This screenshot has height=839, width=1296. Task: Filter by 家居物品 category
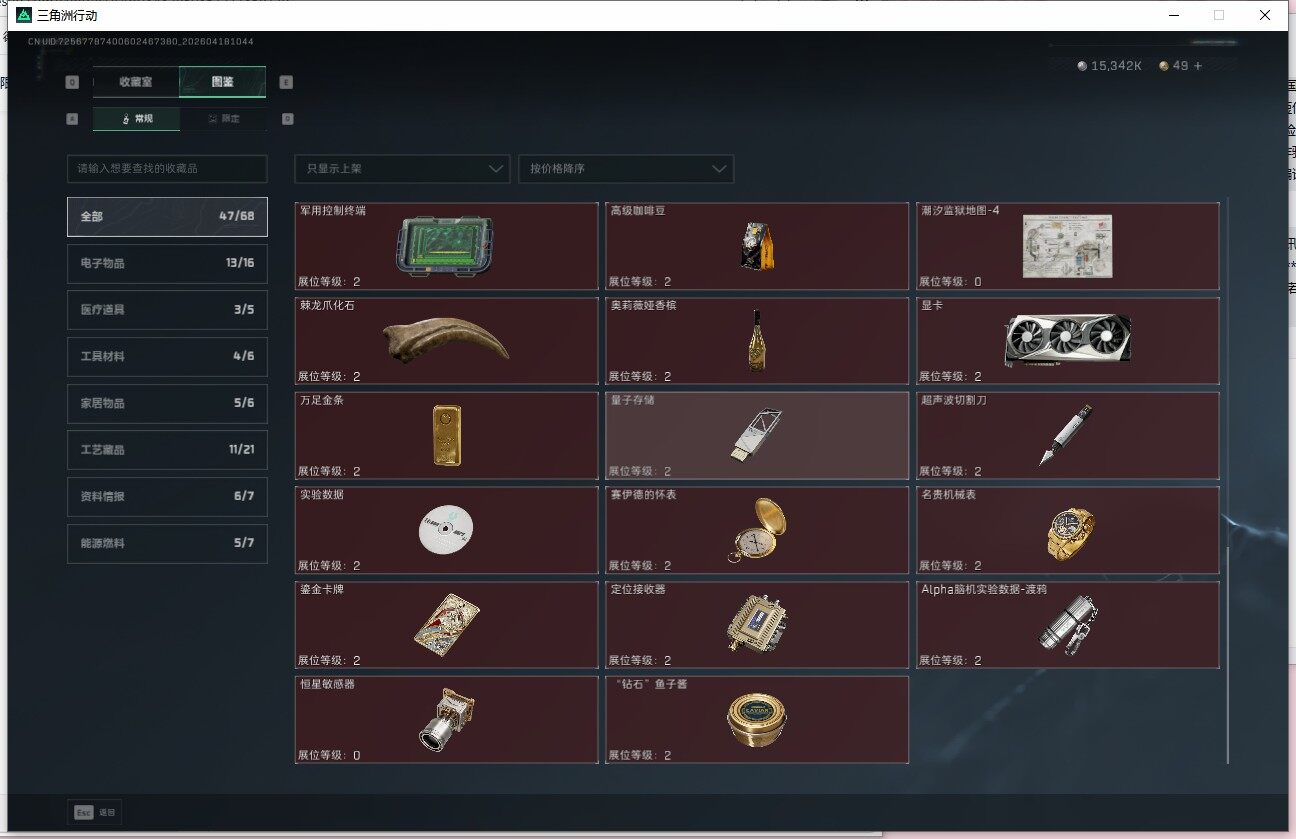167,403
